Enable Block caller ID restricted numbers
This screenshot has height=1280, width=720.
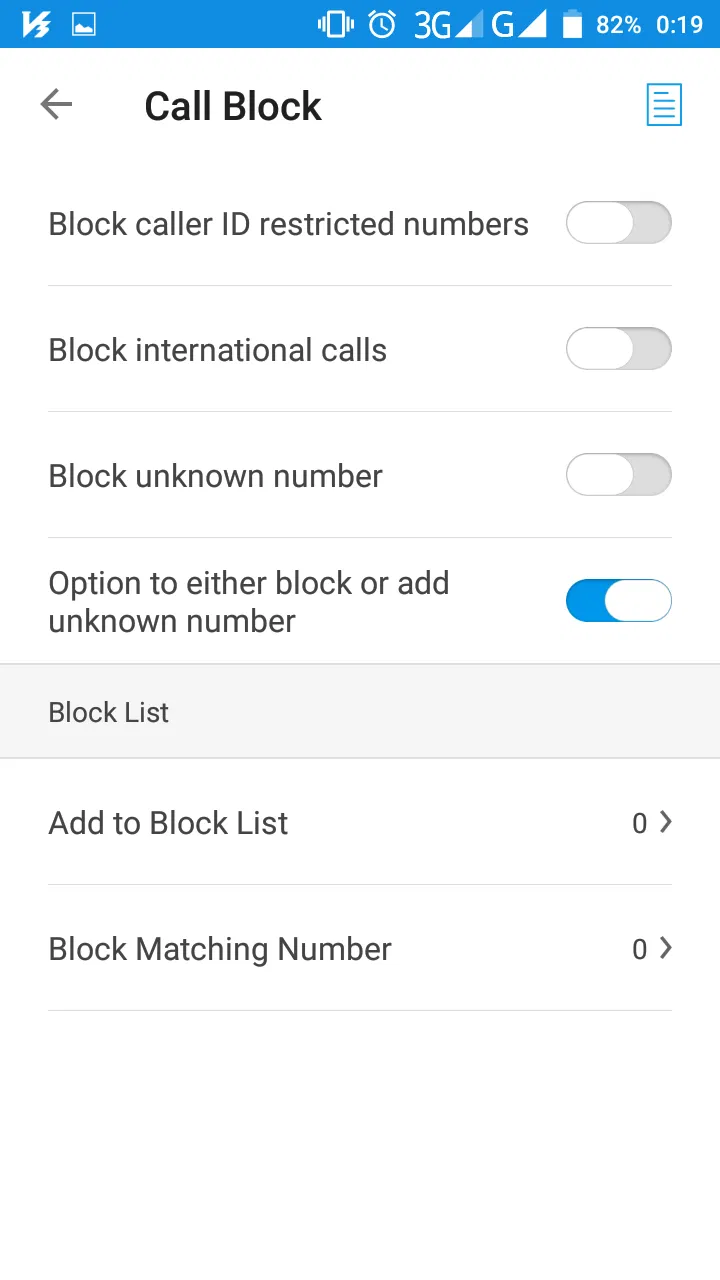coord(618,223)
